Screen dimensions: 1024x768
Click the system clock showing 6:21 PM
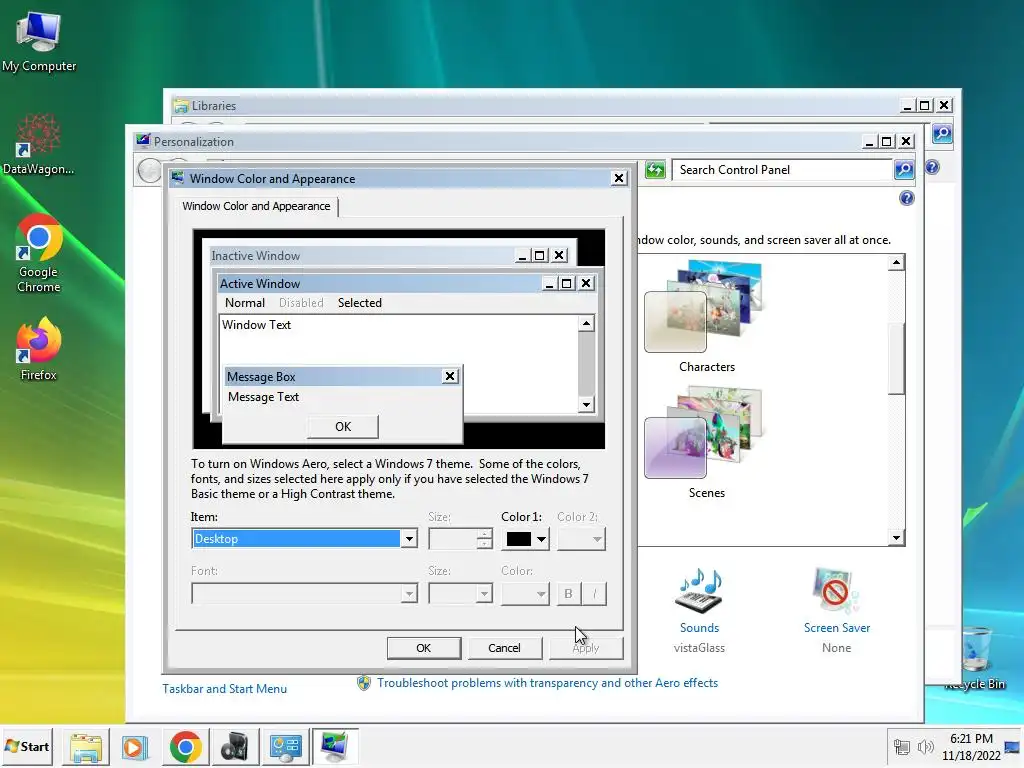[x=971, y=747]
